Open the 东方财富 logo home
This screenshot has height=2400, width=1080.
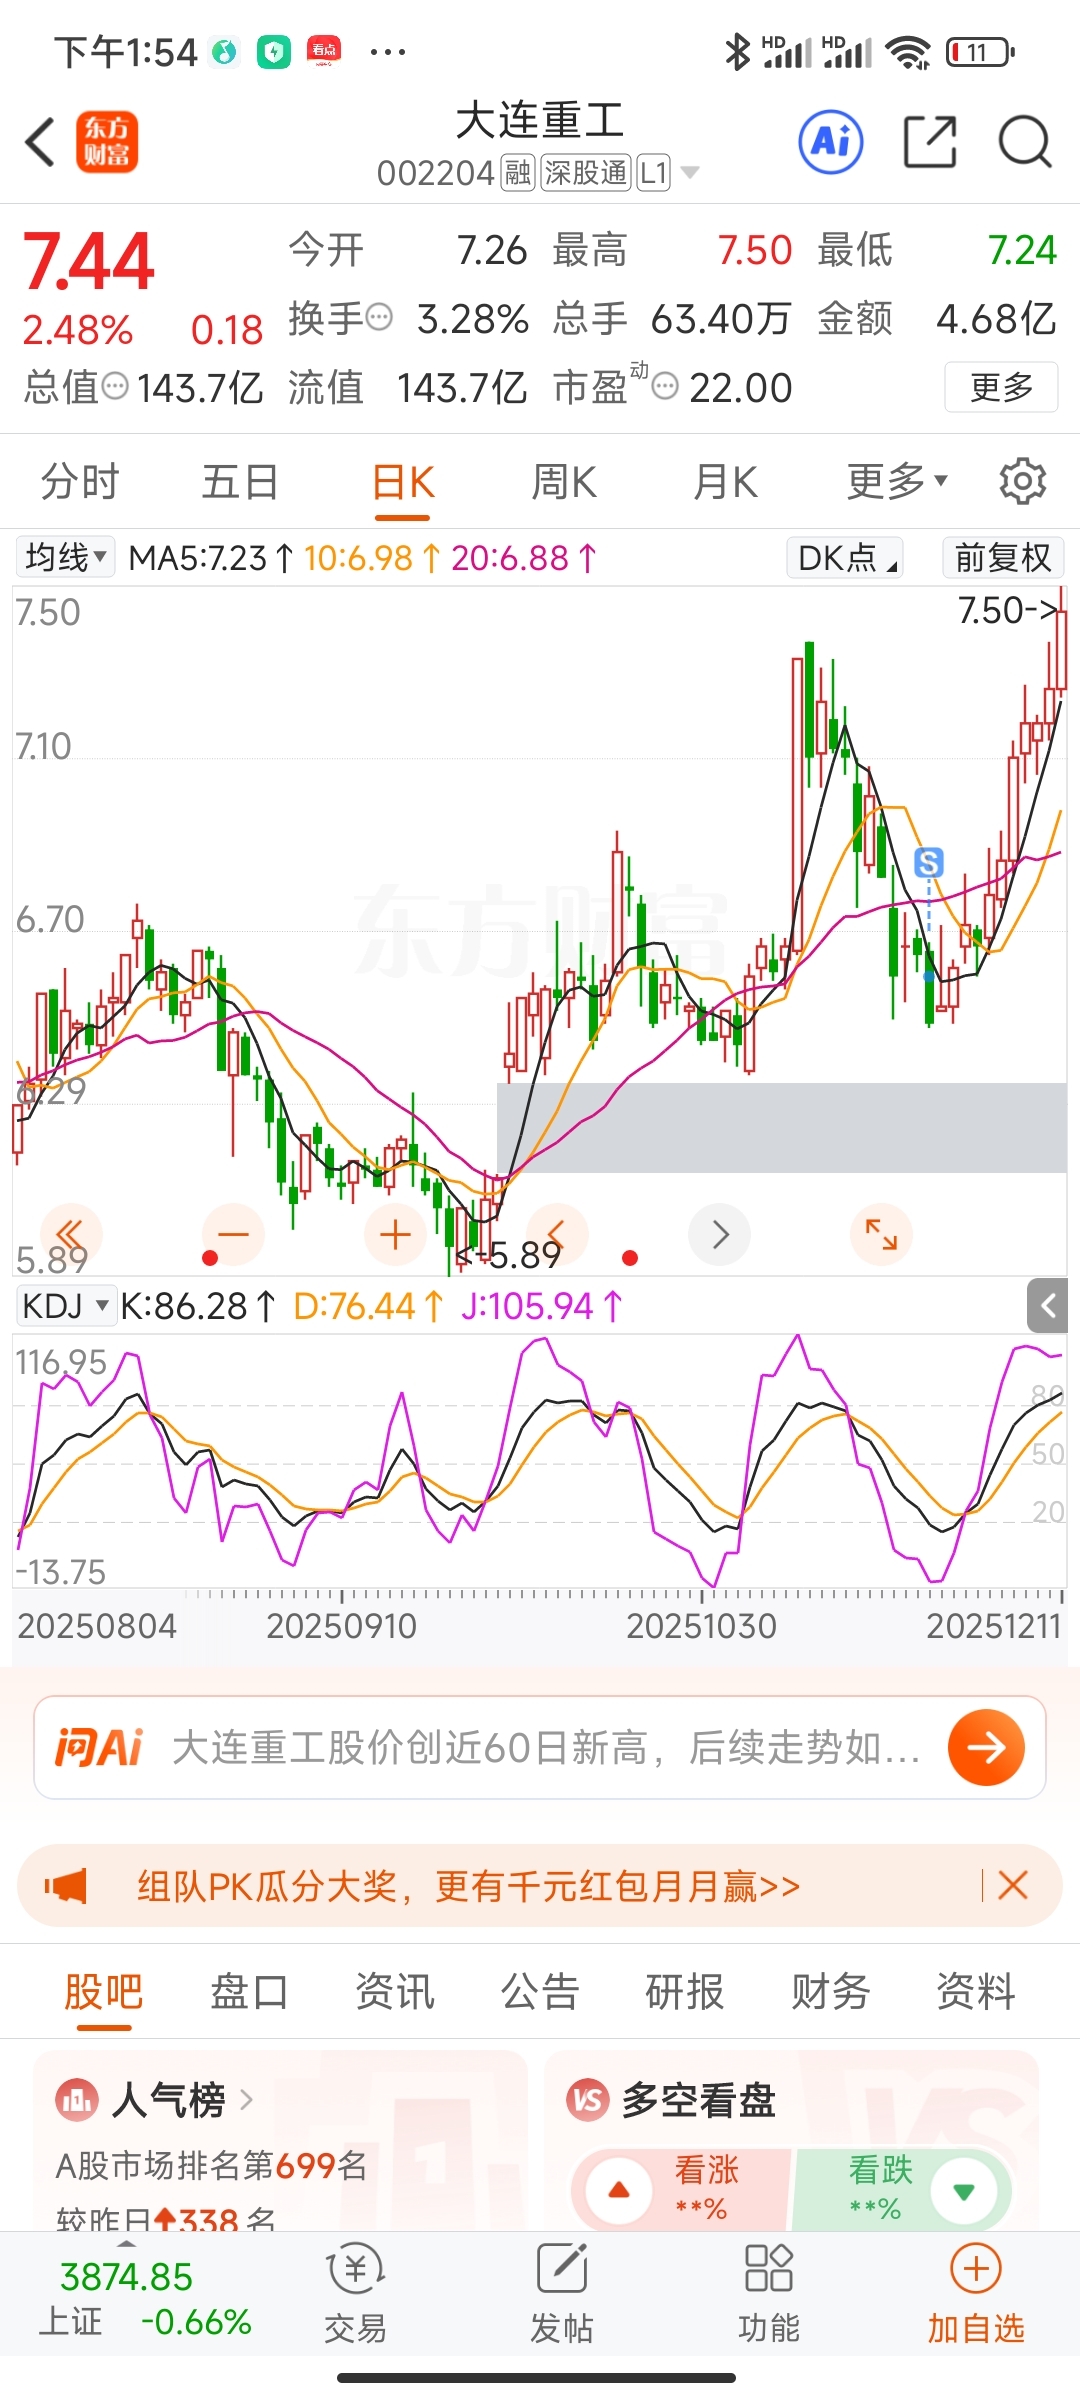[107, 141]
